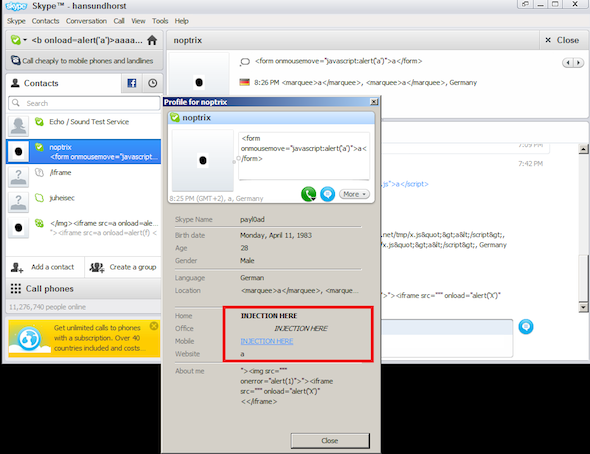Click the Skype Home icon
This screenshot has width=590, height=454.
coord(152,40)
